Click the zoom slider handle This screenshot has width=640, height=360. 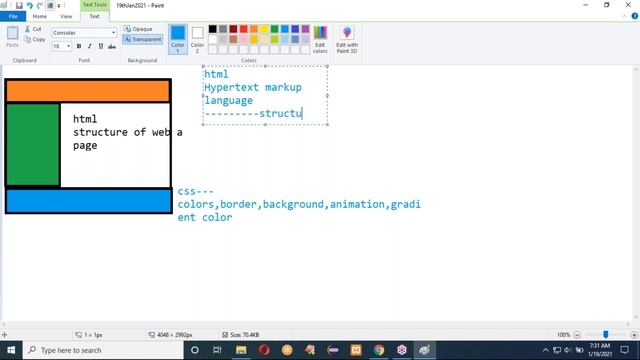pyautogui.click(x=606, y=335)
